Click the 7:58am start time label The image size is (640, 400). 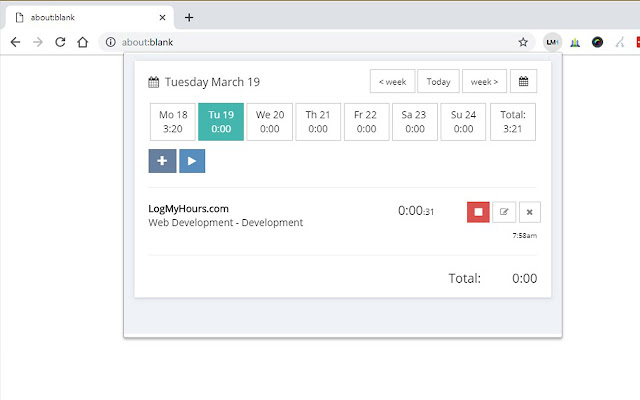pyautogui.click(x=524, y=236)
